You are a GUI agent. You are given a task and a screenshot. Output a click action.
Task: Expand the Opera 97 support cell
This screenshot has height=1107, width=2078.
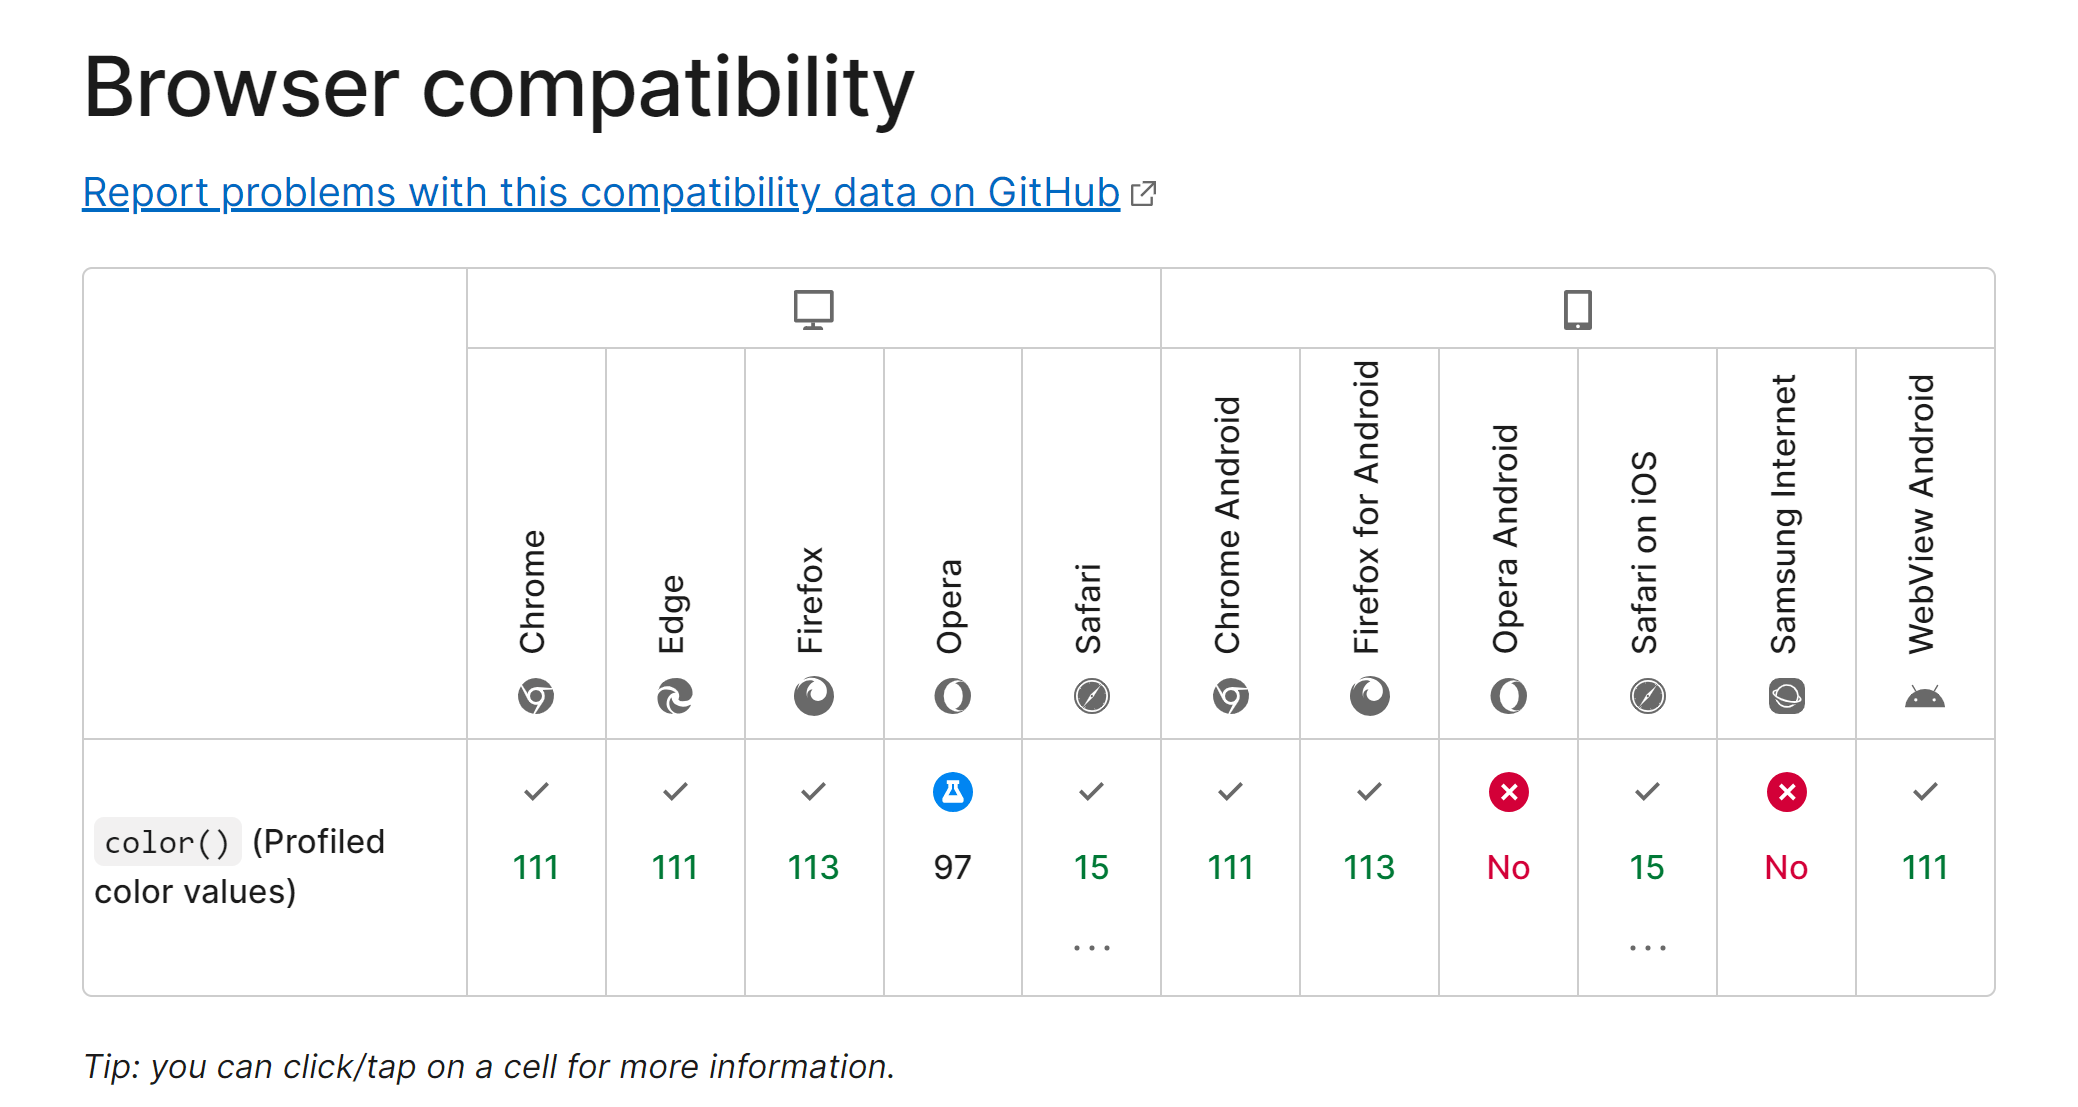pyautogui.click(x=952, y=867)
